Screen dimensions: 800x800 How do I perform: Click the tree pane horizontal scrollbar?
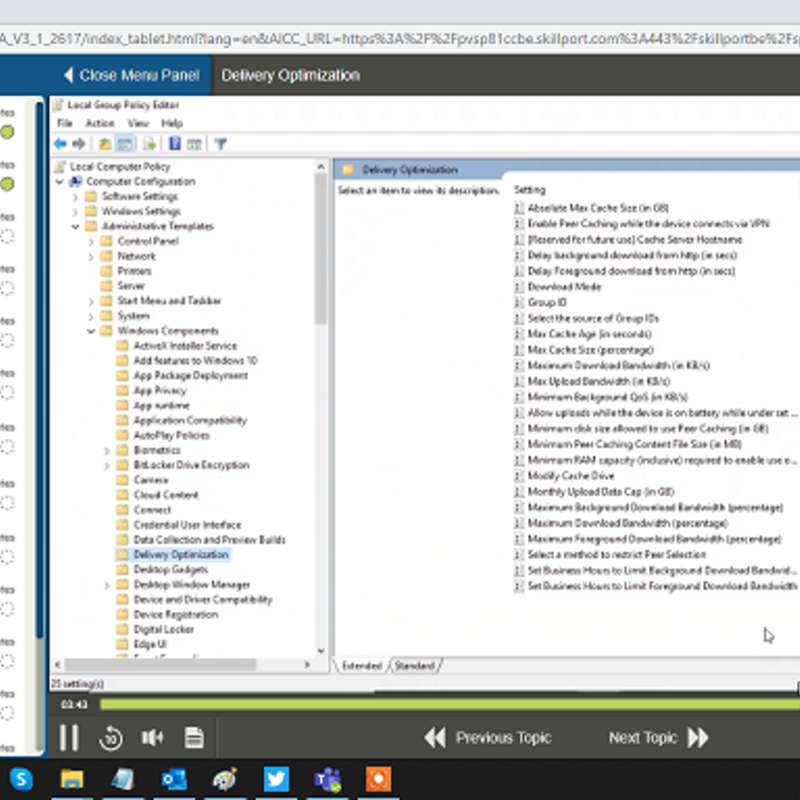click(x=160, y=665)
